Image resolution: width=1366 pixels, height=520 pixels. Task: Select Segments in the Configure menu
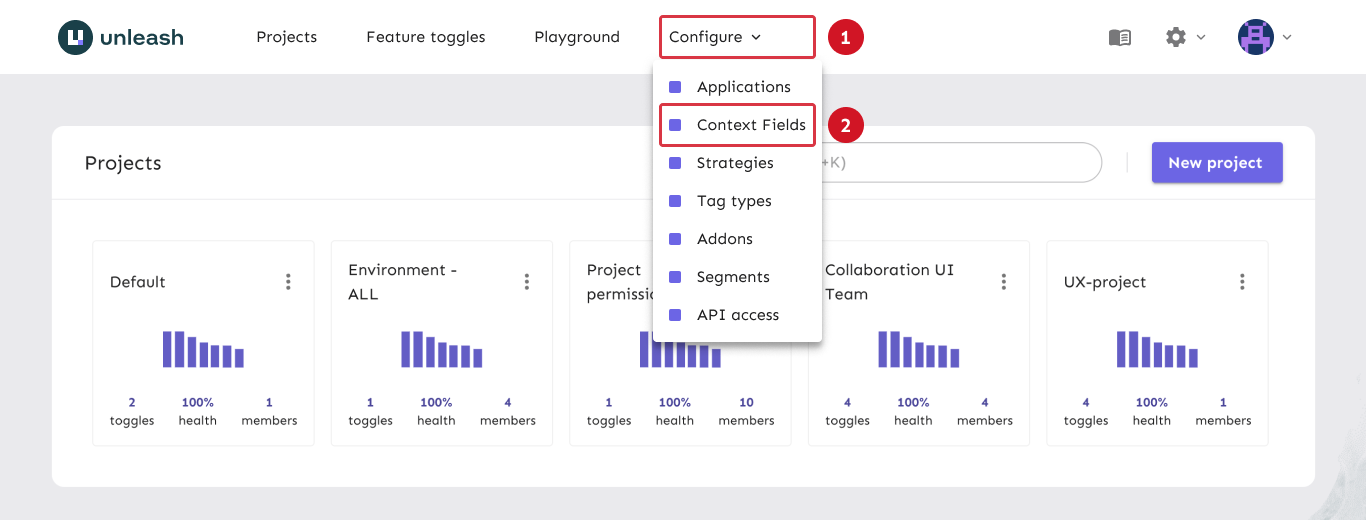733,277
